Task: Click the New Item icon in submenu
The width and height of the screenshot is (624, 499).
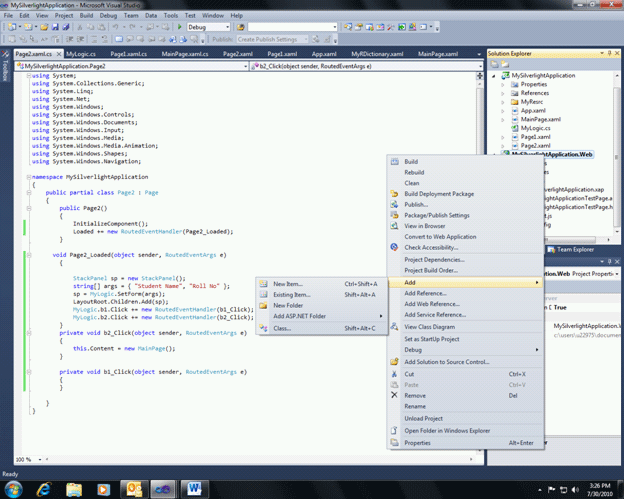Action: [264, 284]
